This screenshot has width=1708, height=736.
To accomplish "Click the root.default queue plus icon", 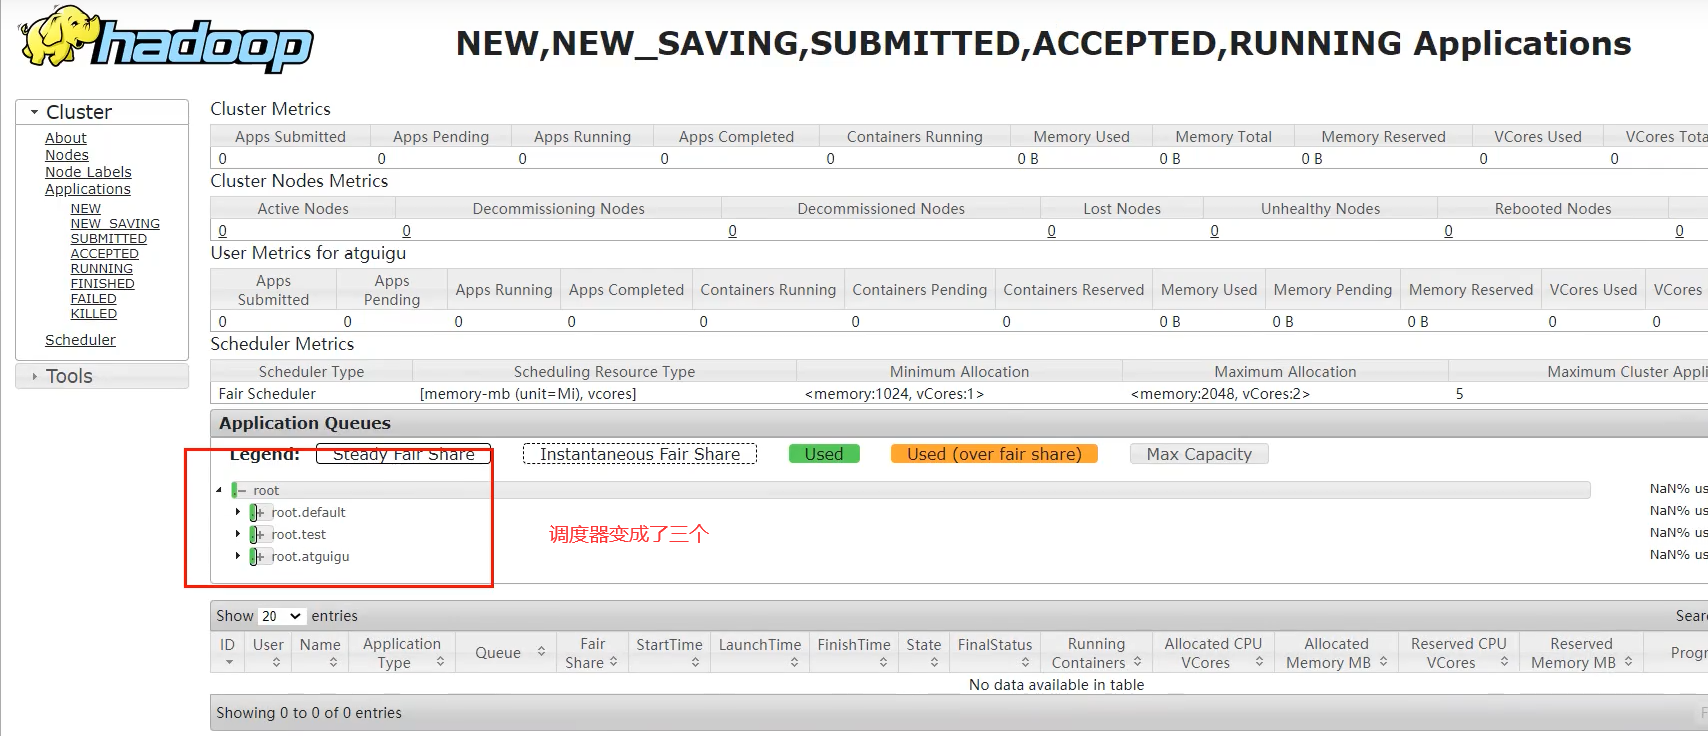I will 258,513.
